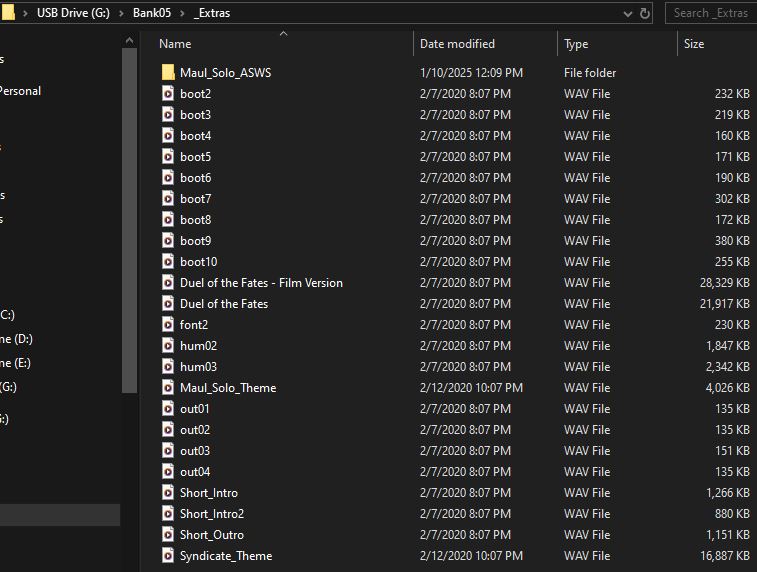Viewport: 757px width, 572px height.
Task: Select the Maul_Solo_Theme file name
Action: pos(228,388)
